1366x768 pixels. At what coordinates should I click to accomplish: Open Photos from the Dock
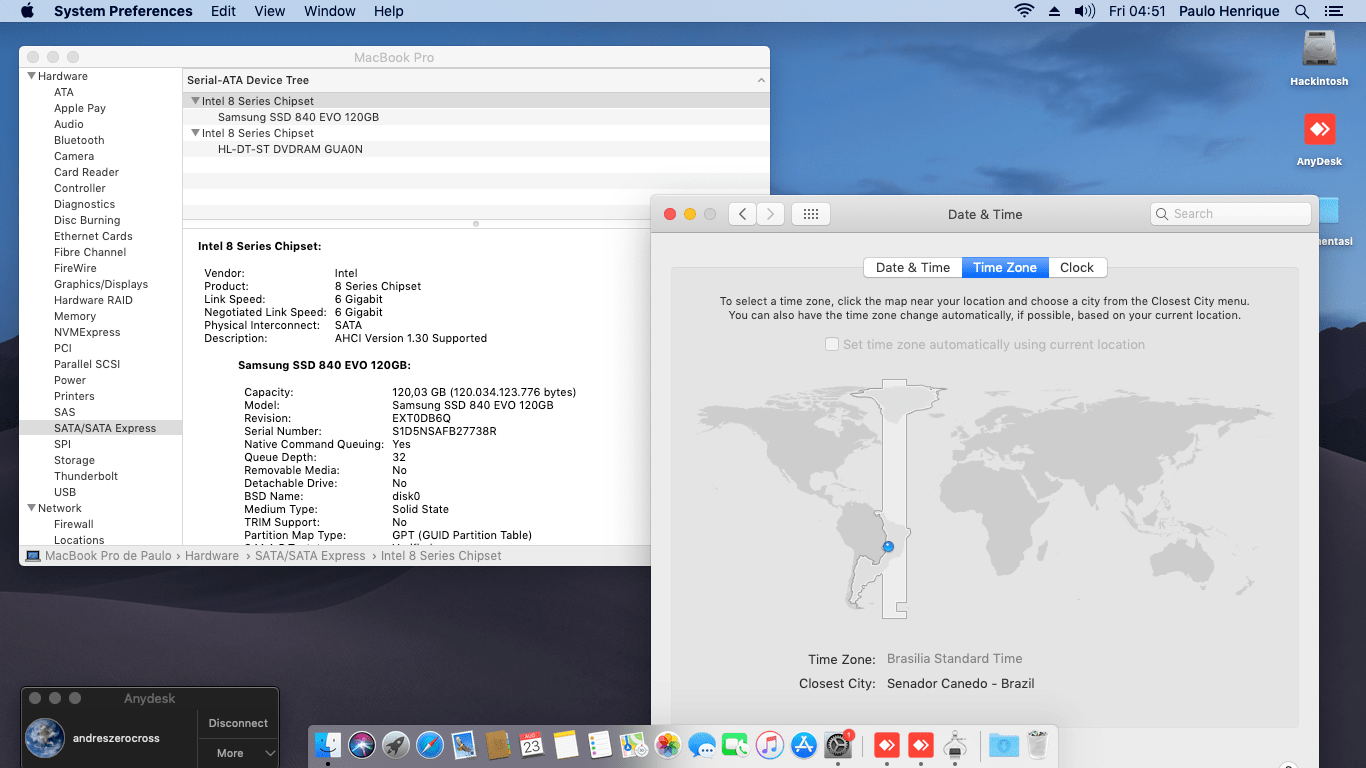[x=668, y=745]
